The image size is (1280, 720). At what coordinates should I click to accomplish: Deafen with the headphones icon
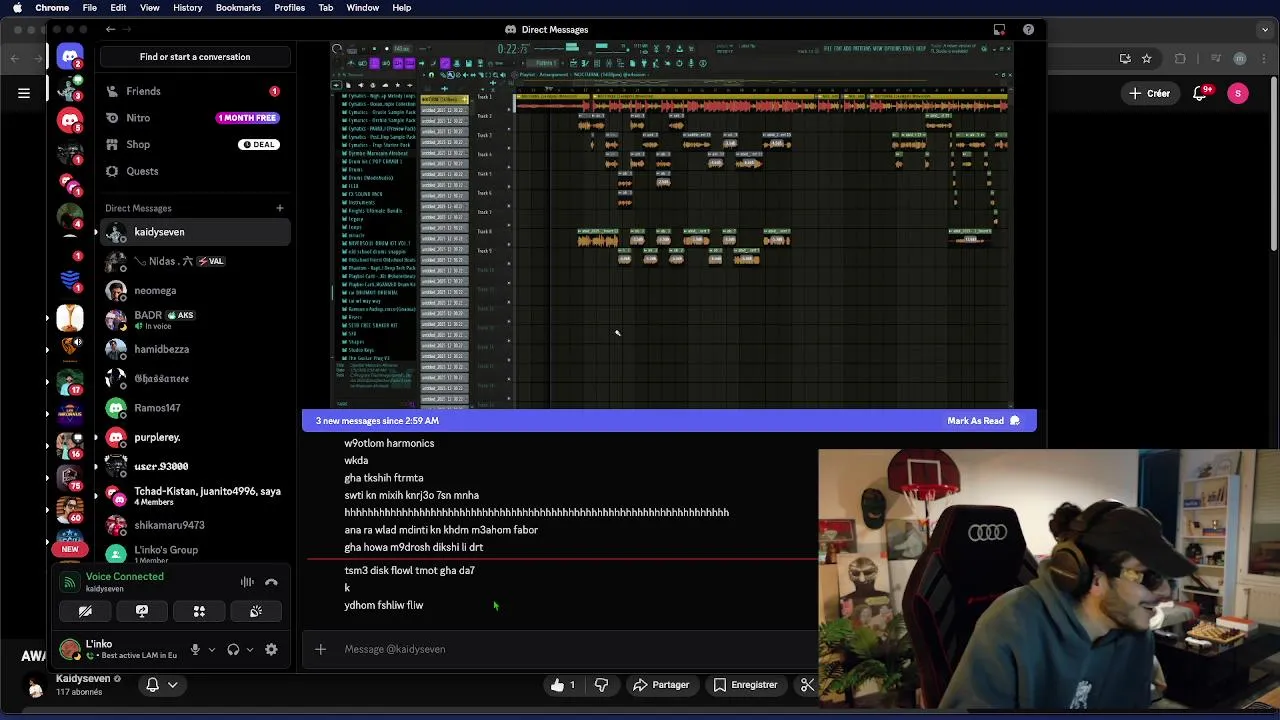[x=233, y=649]
